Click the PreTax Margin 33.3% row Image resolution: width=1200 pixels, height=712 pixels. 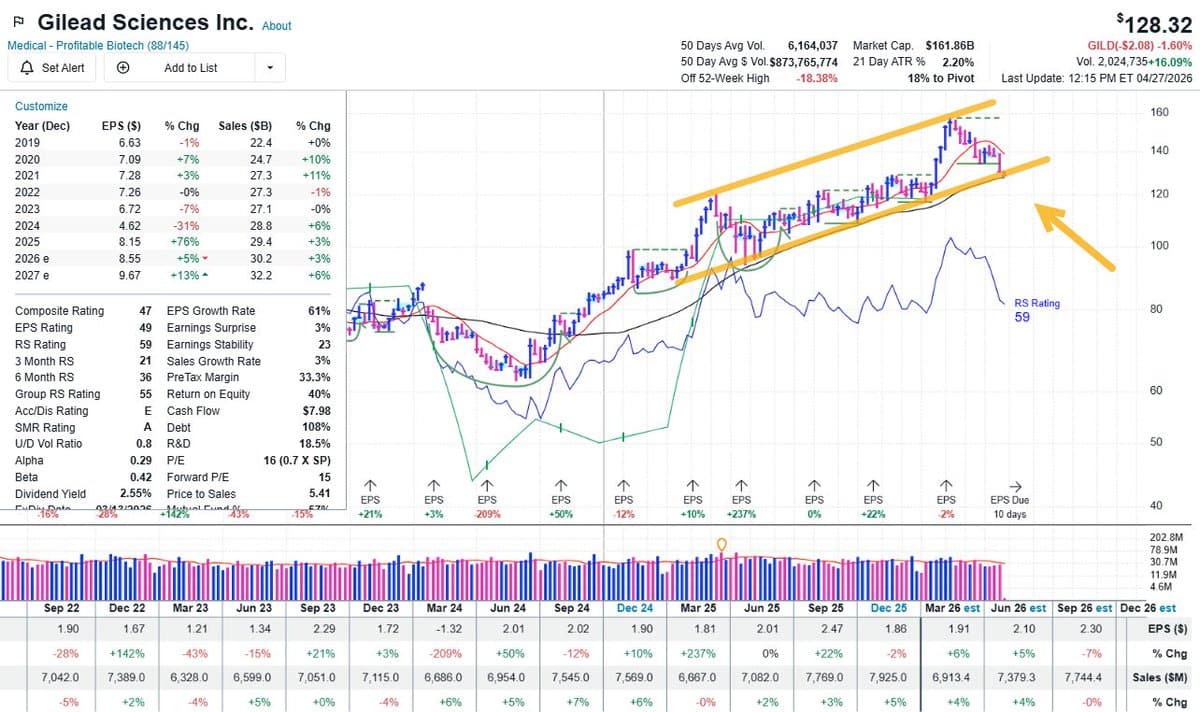(249, 377)
